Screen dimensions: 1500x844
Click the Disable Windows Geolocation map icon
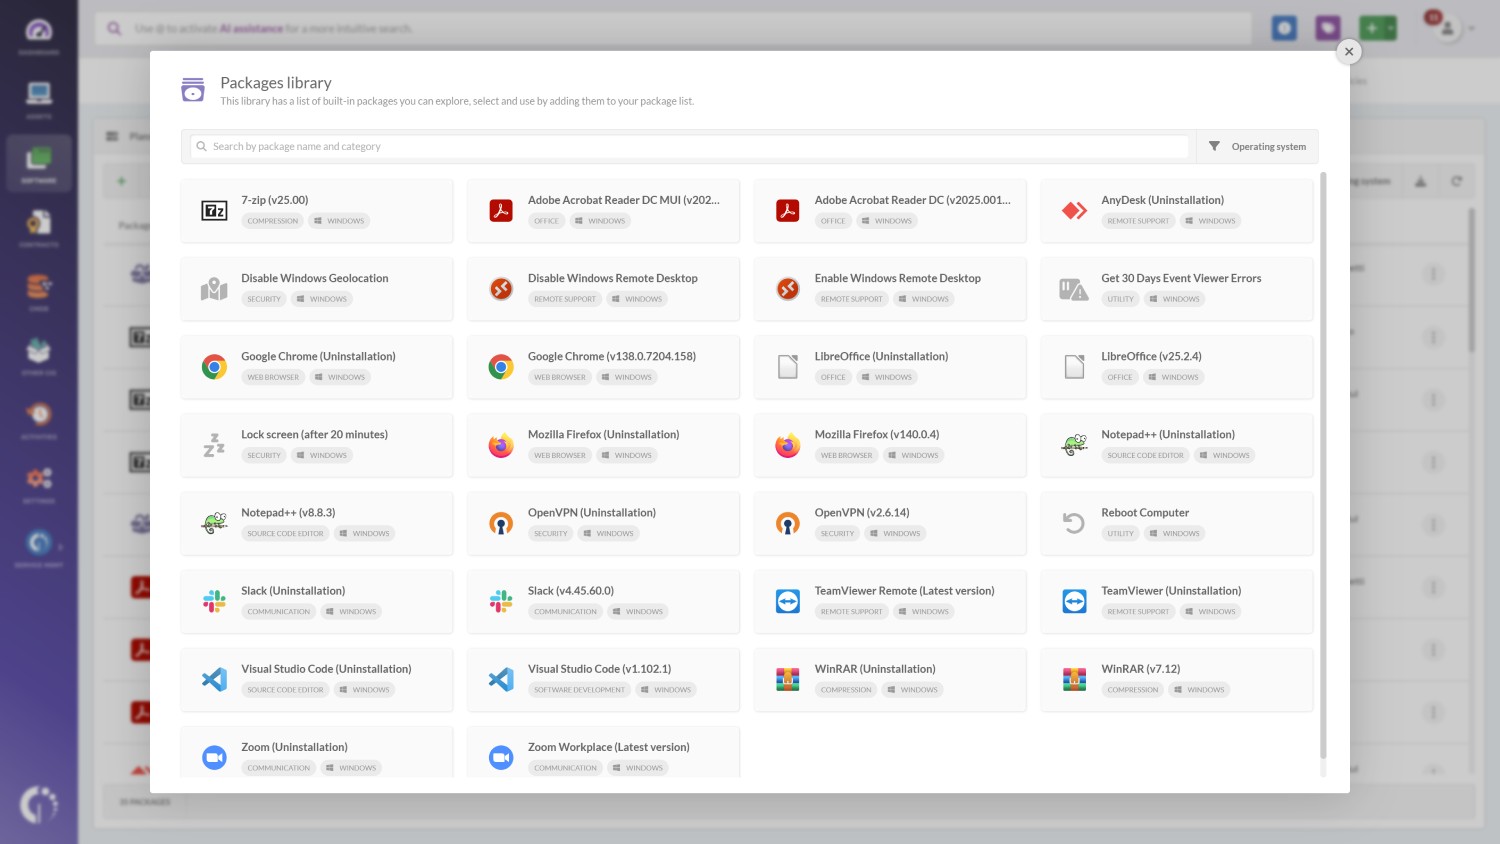pos(214,289)
